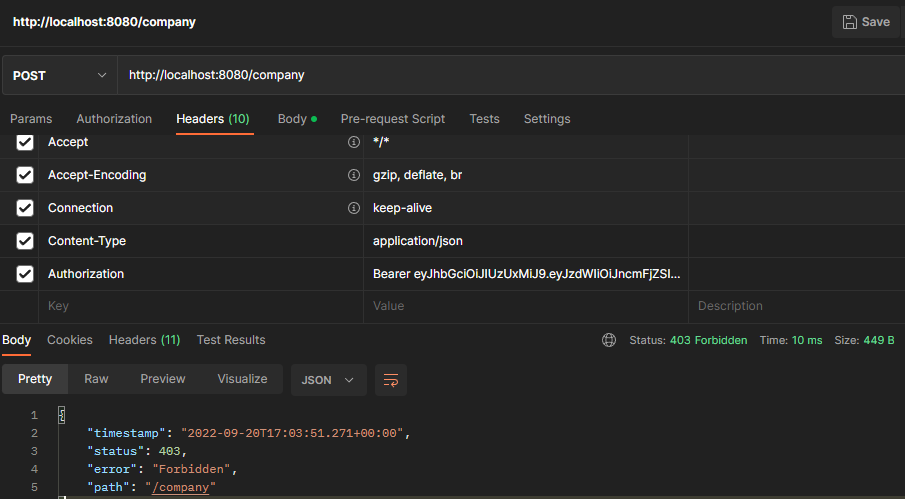The image size is (905, 499).
Task: Select the Visualize response view
Action: tap(242, 379)
